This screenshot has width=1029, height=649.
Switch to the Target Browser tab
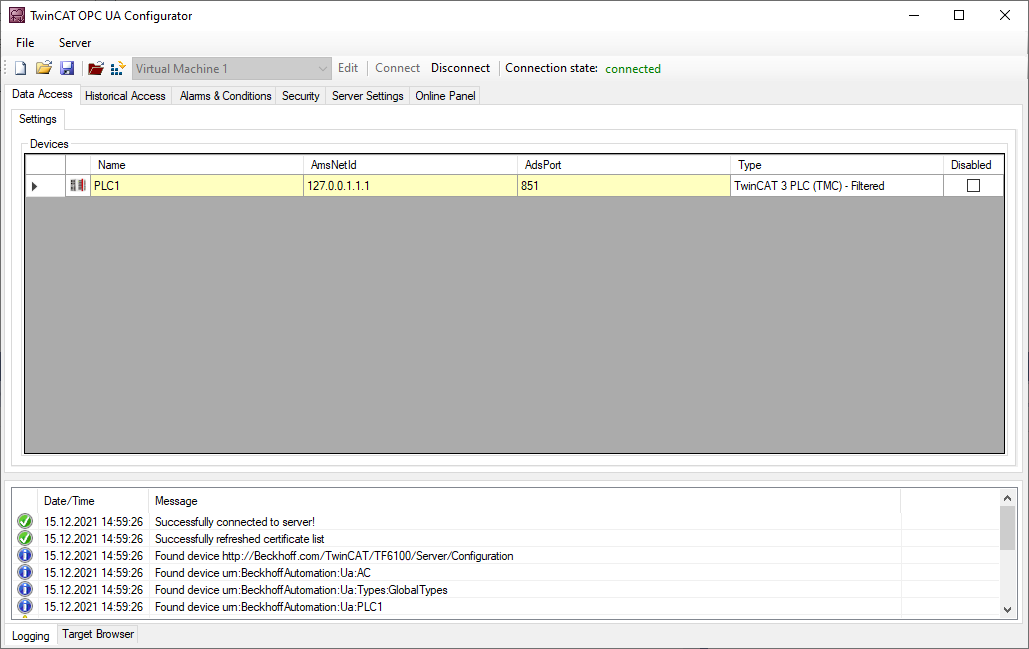pos(98,634)
